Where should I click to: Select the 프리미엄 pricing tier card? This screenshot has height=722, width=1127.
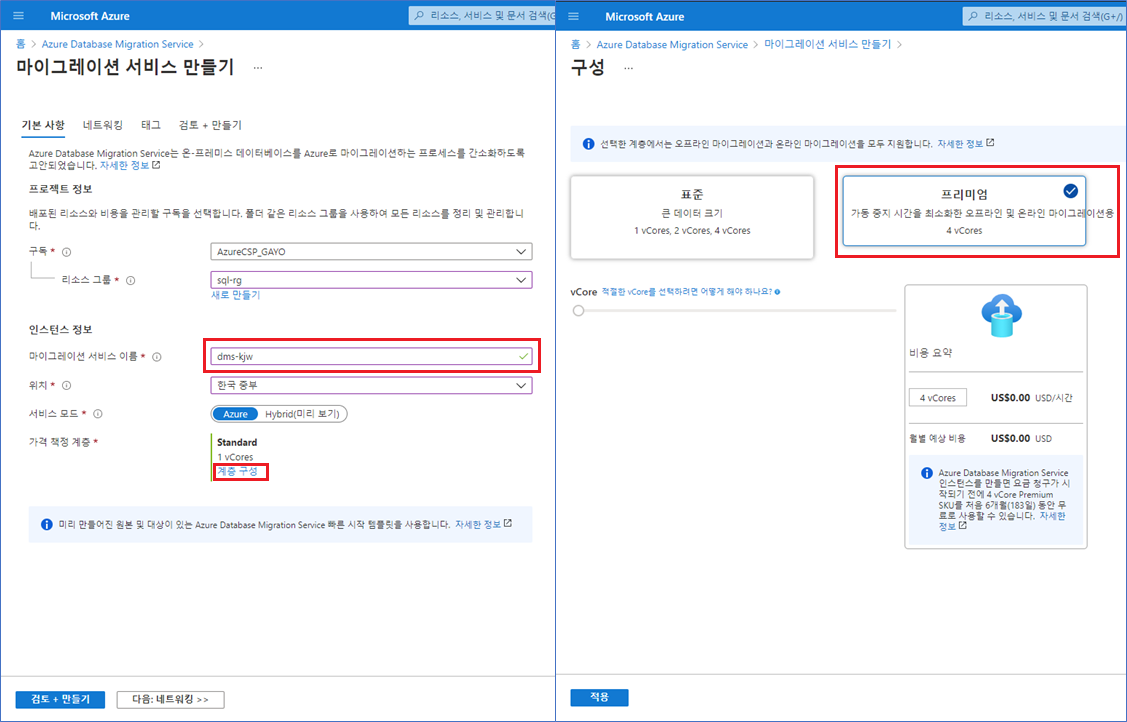(964, 211)
